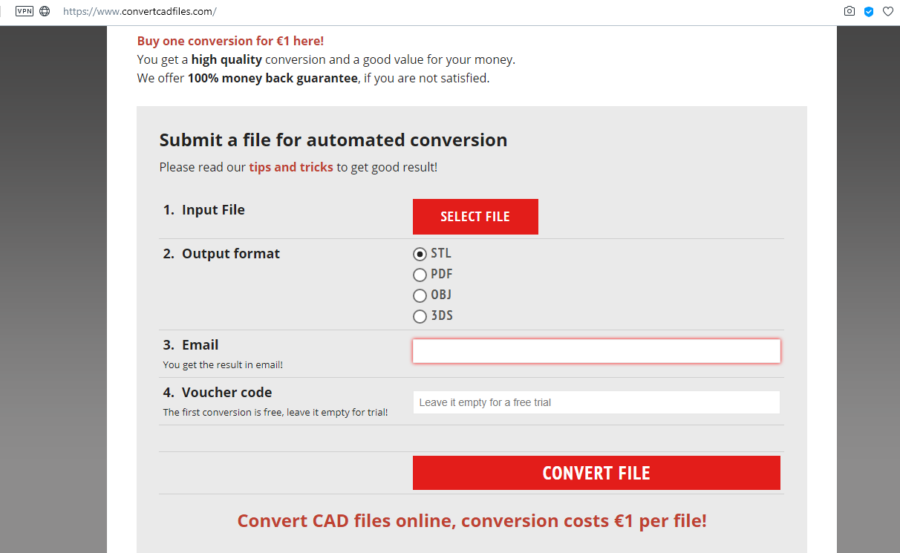The image size is (900, 553).
Task: Select the STL output format
Action: (x=420, y=254)
